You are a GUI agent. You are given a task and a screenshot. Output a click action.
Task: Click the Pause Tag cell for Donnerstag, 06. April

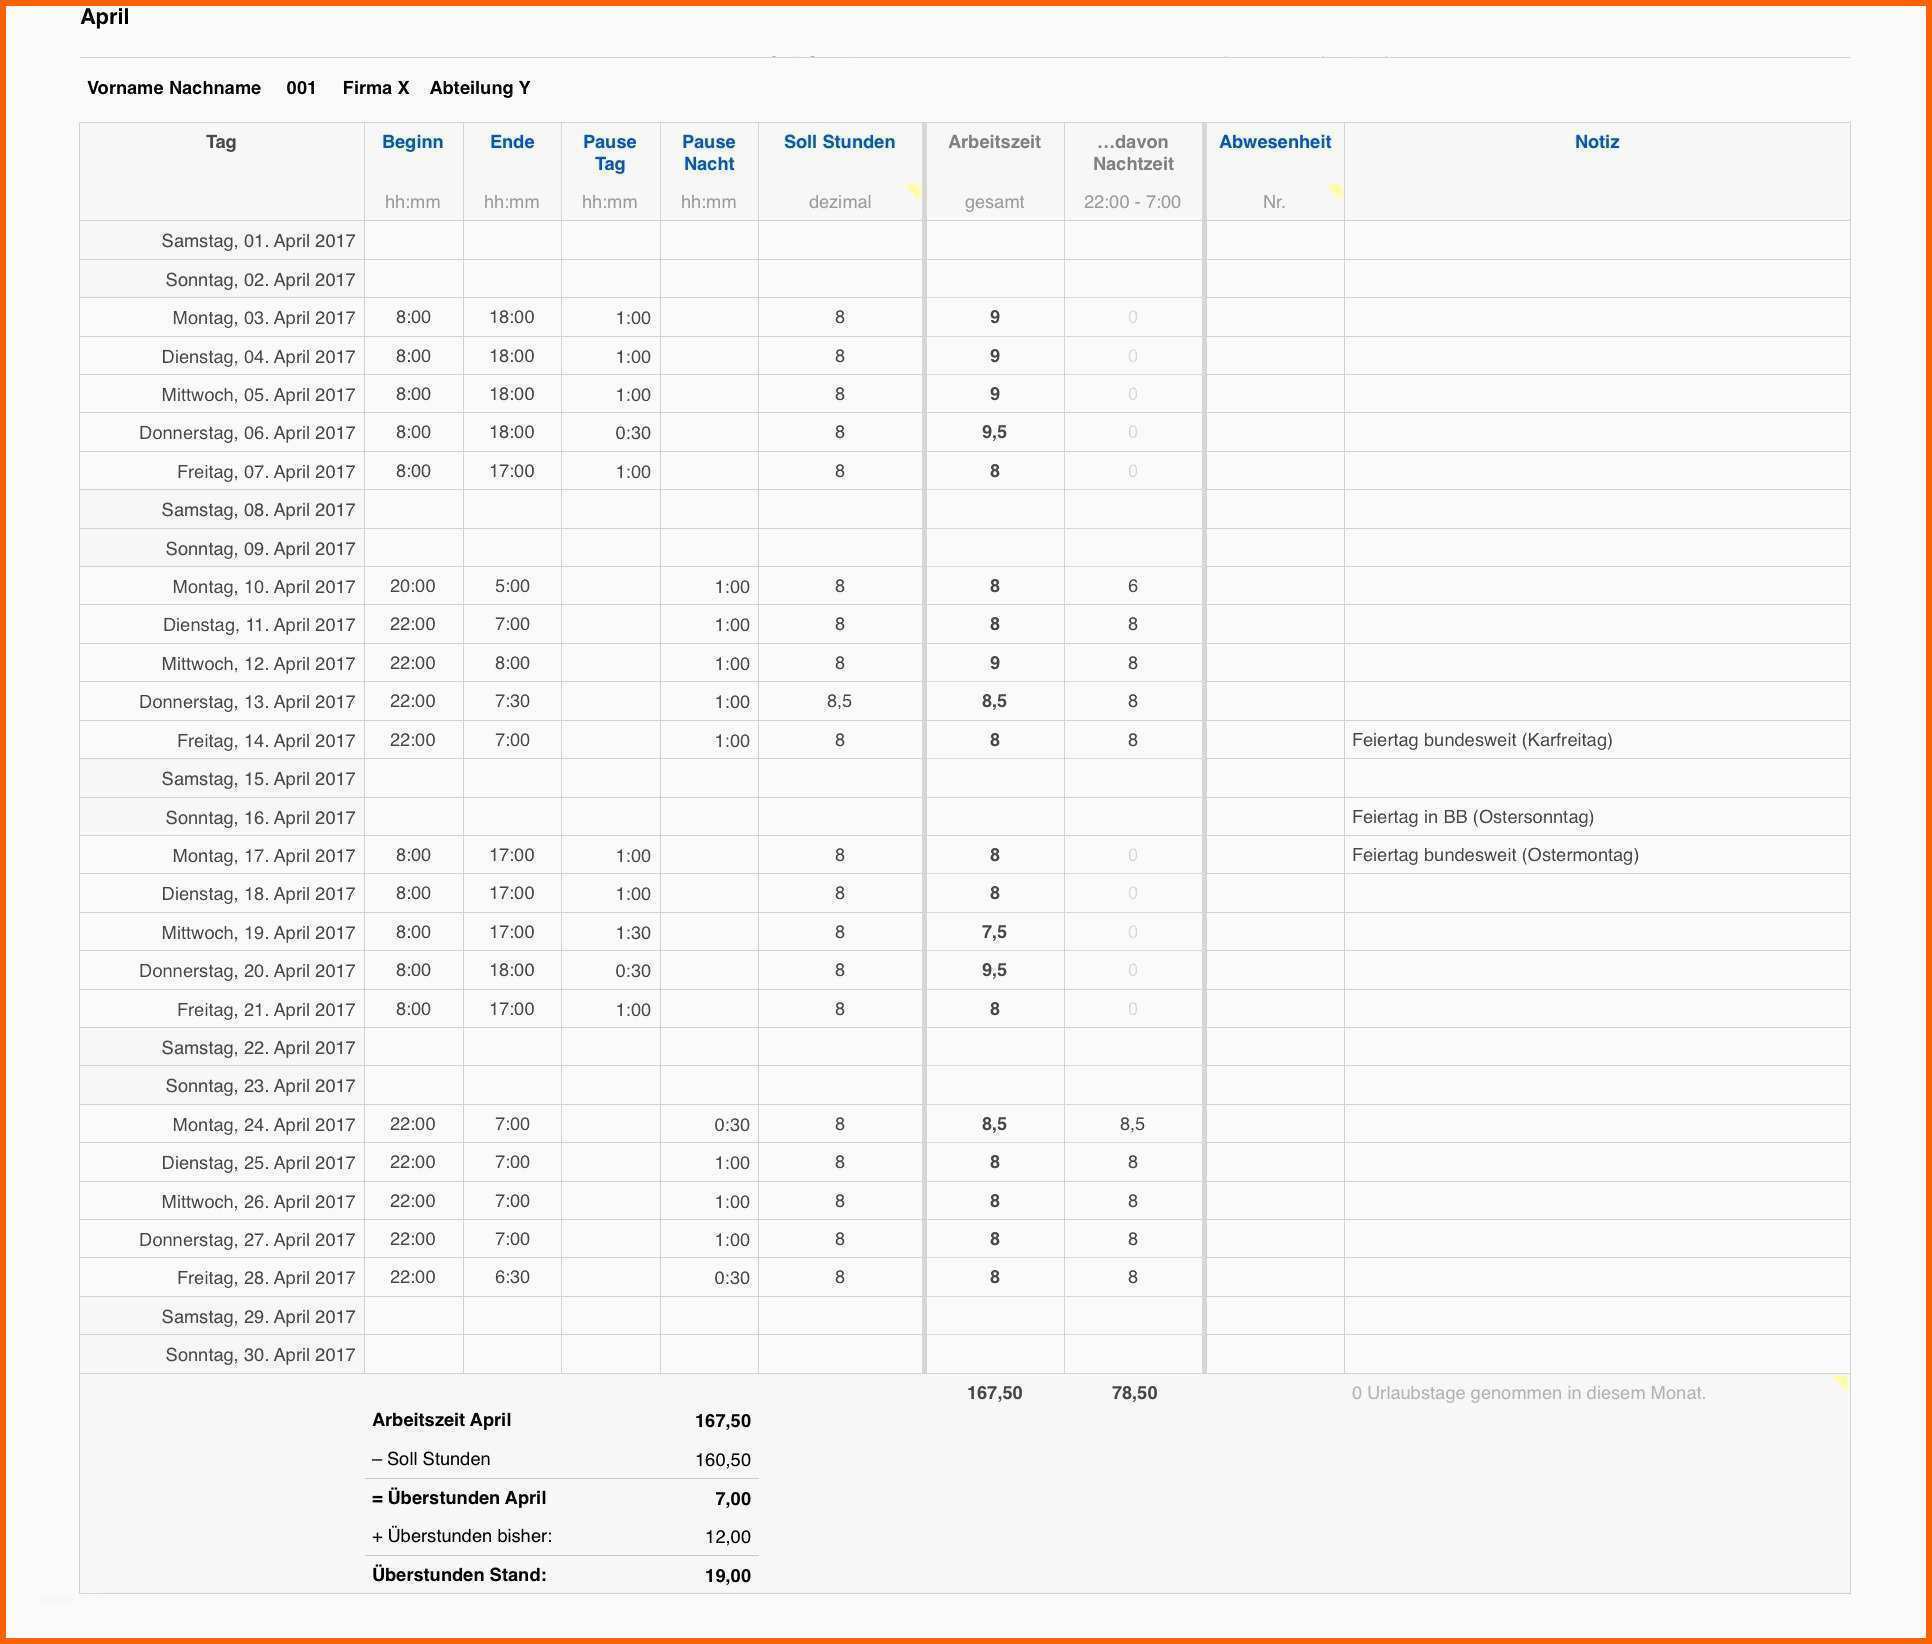click(632, 433)
